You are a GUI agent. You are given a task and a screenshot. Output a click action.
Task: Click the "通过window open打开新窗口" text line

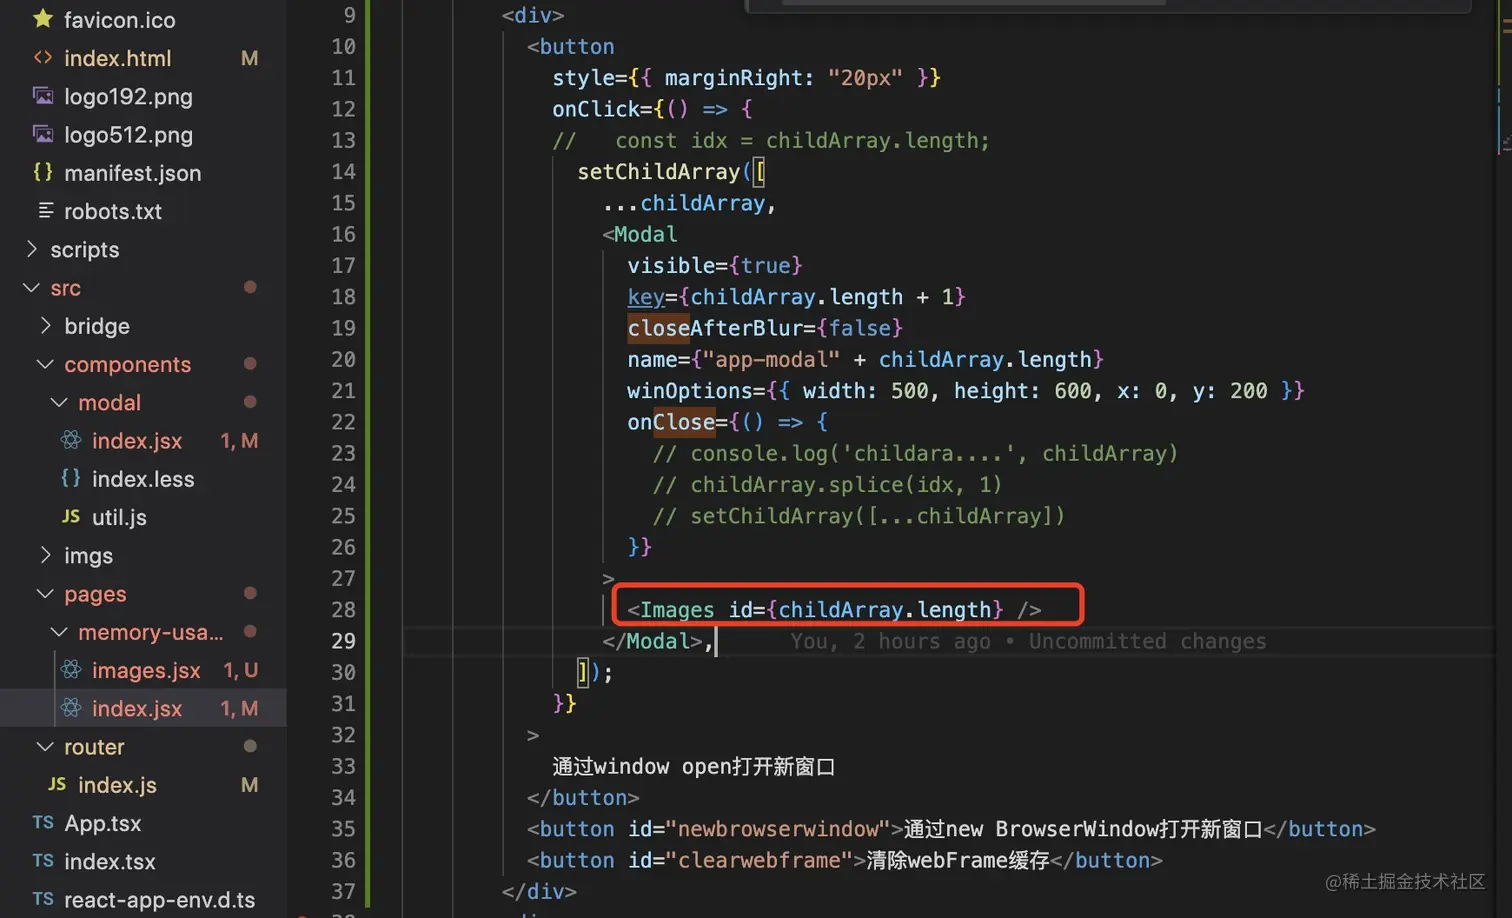coord(694,766)
